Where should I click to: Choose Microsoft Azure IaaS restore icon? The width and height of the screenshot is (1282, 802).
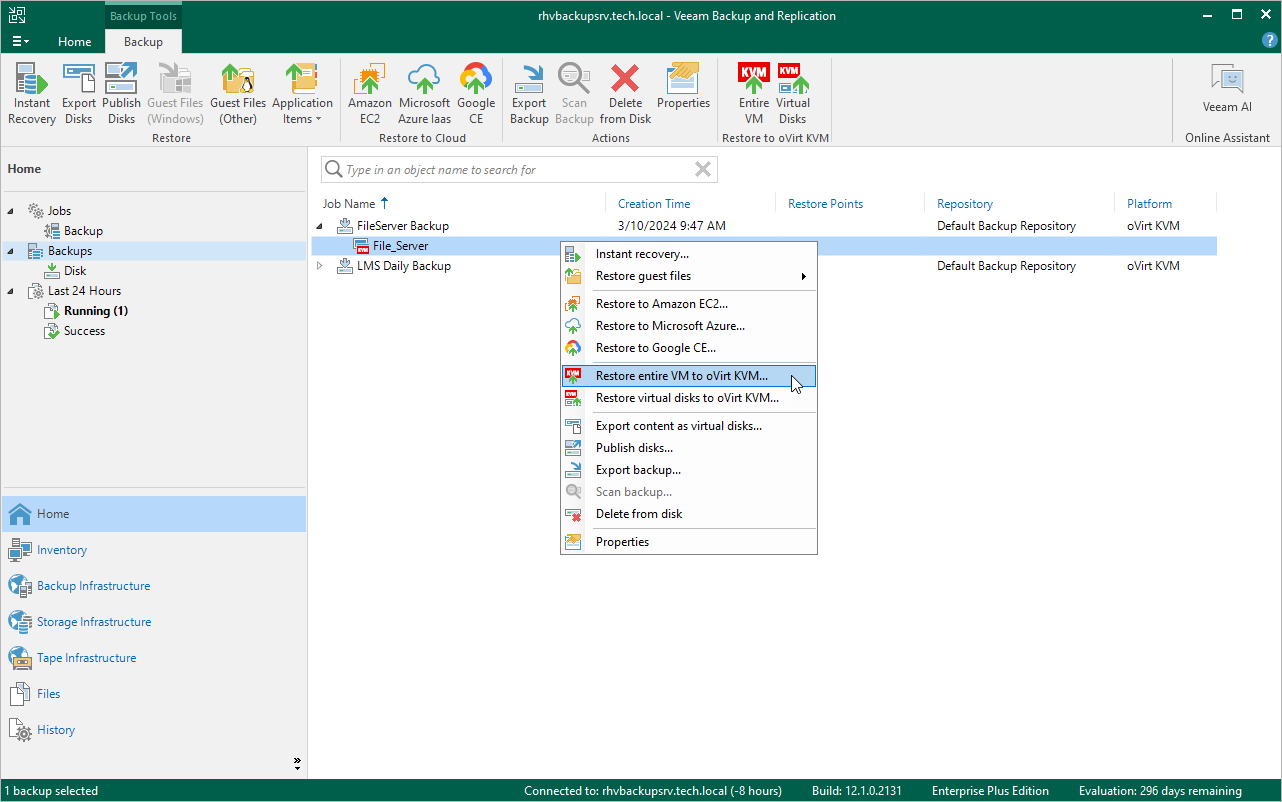click(424, 93)
